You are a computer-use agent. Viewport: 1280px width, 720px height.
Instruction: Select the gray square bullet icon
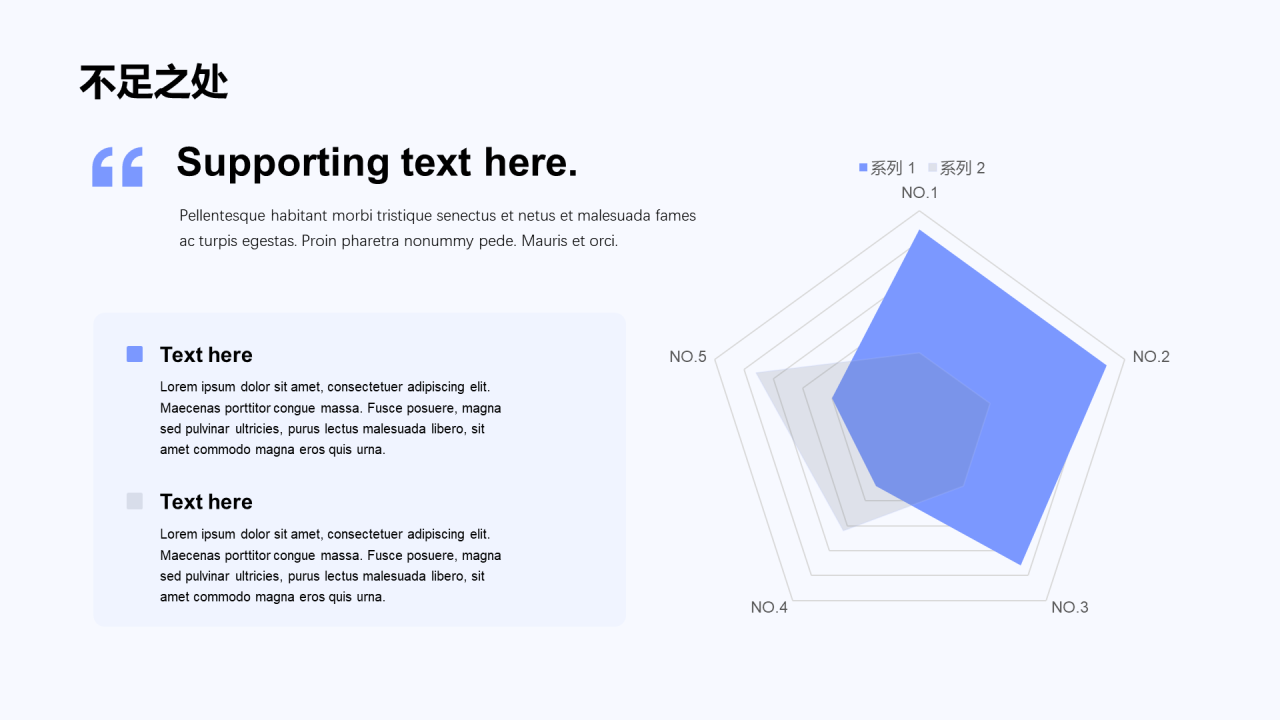coord(135,501)
